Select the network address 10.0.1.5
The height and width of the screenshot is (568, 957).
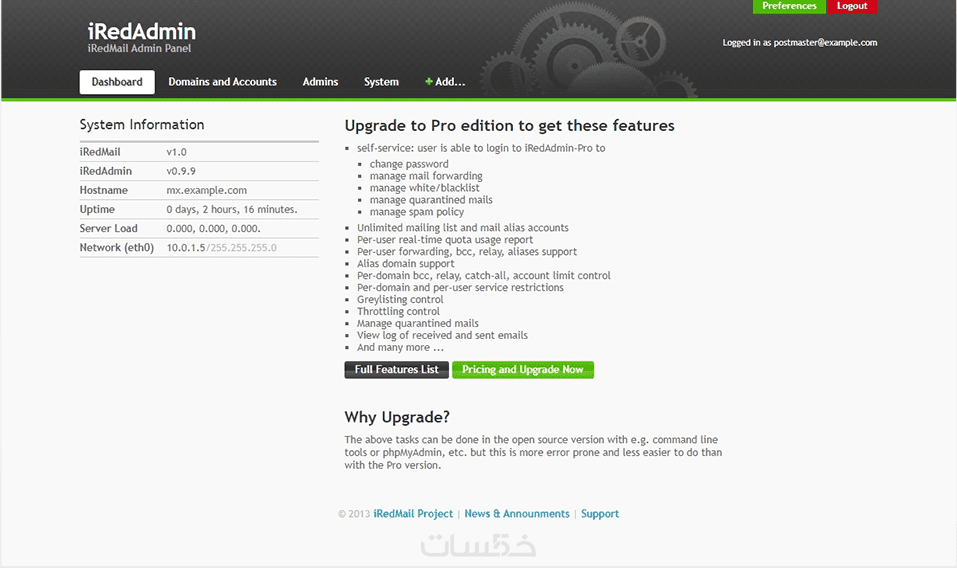[186, 248]
